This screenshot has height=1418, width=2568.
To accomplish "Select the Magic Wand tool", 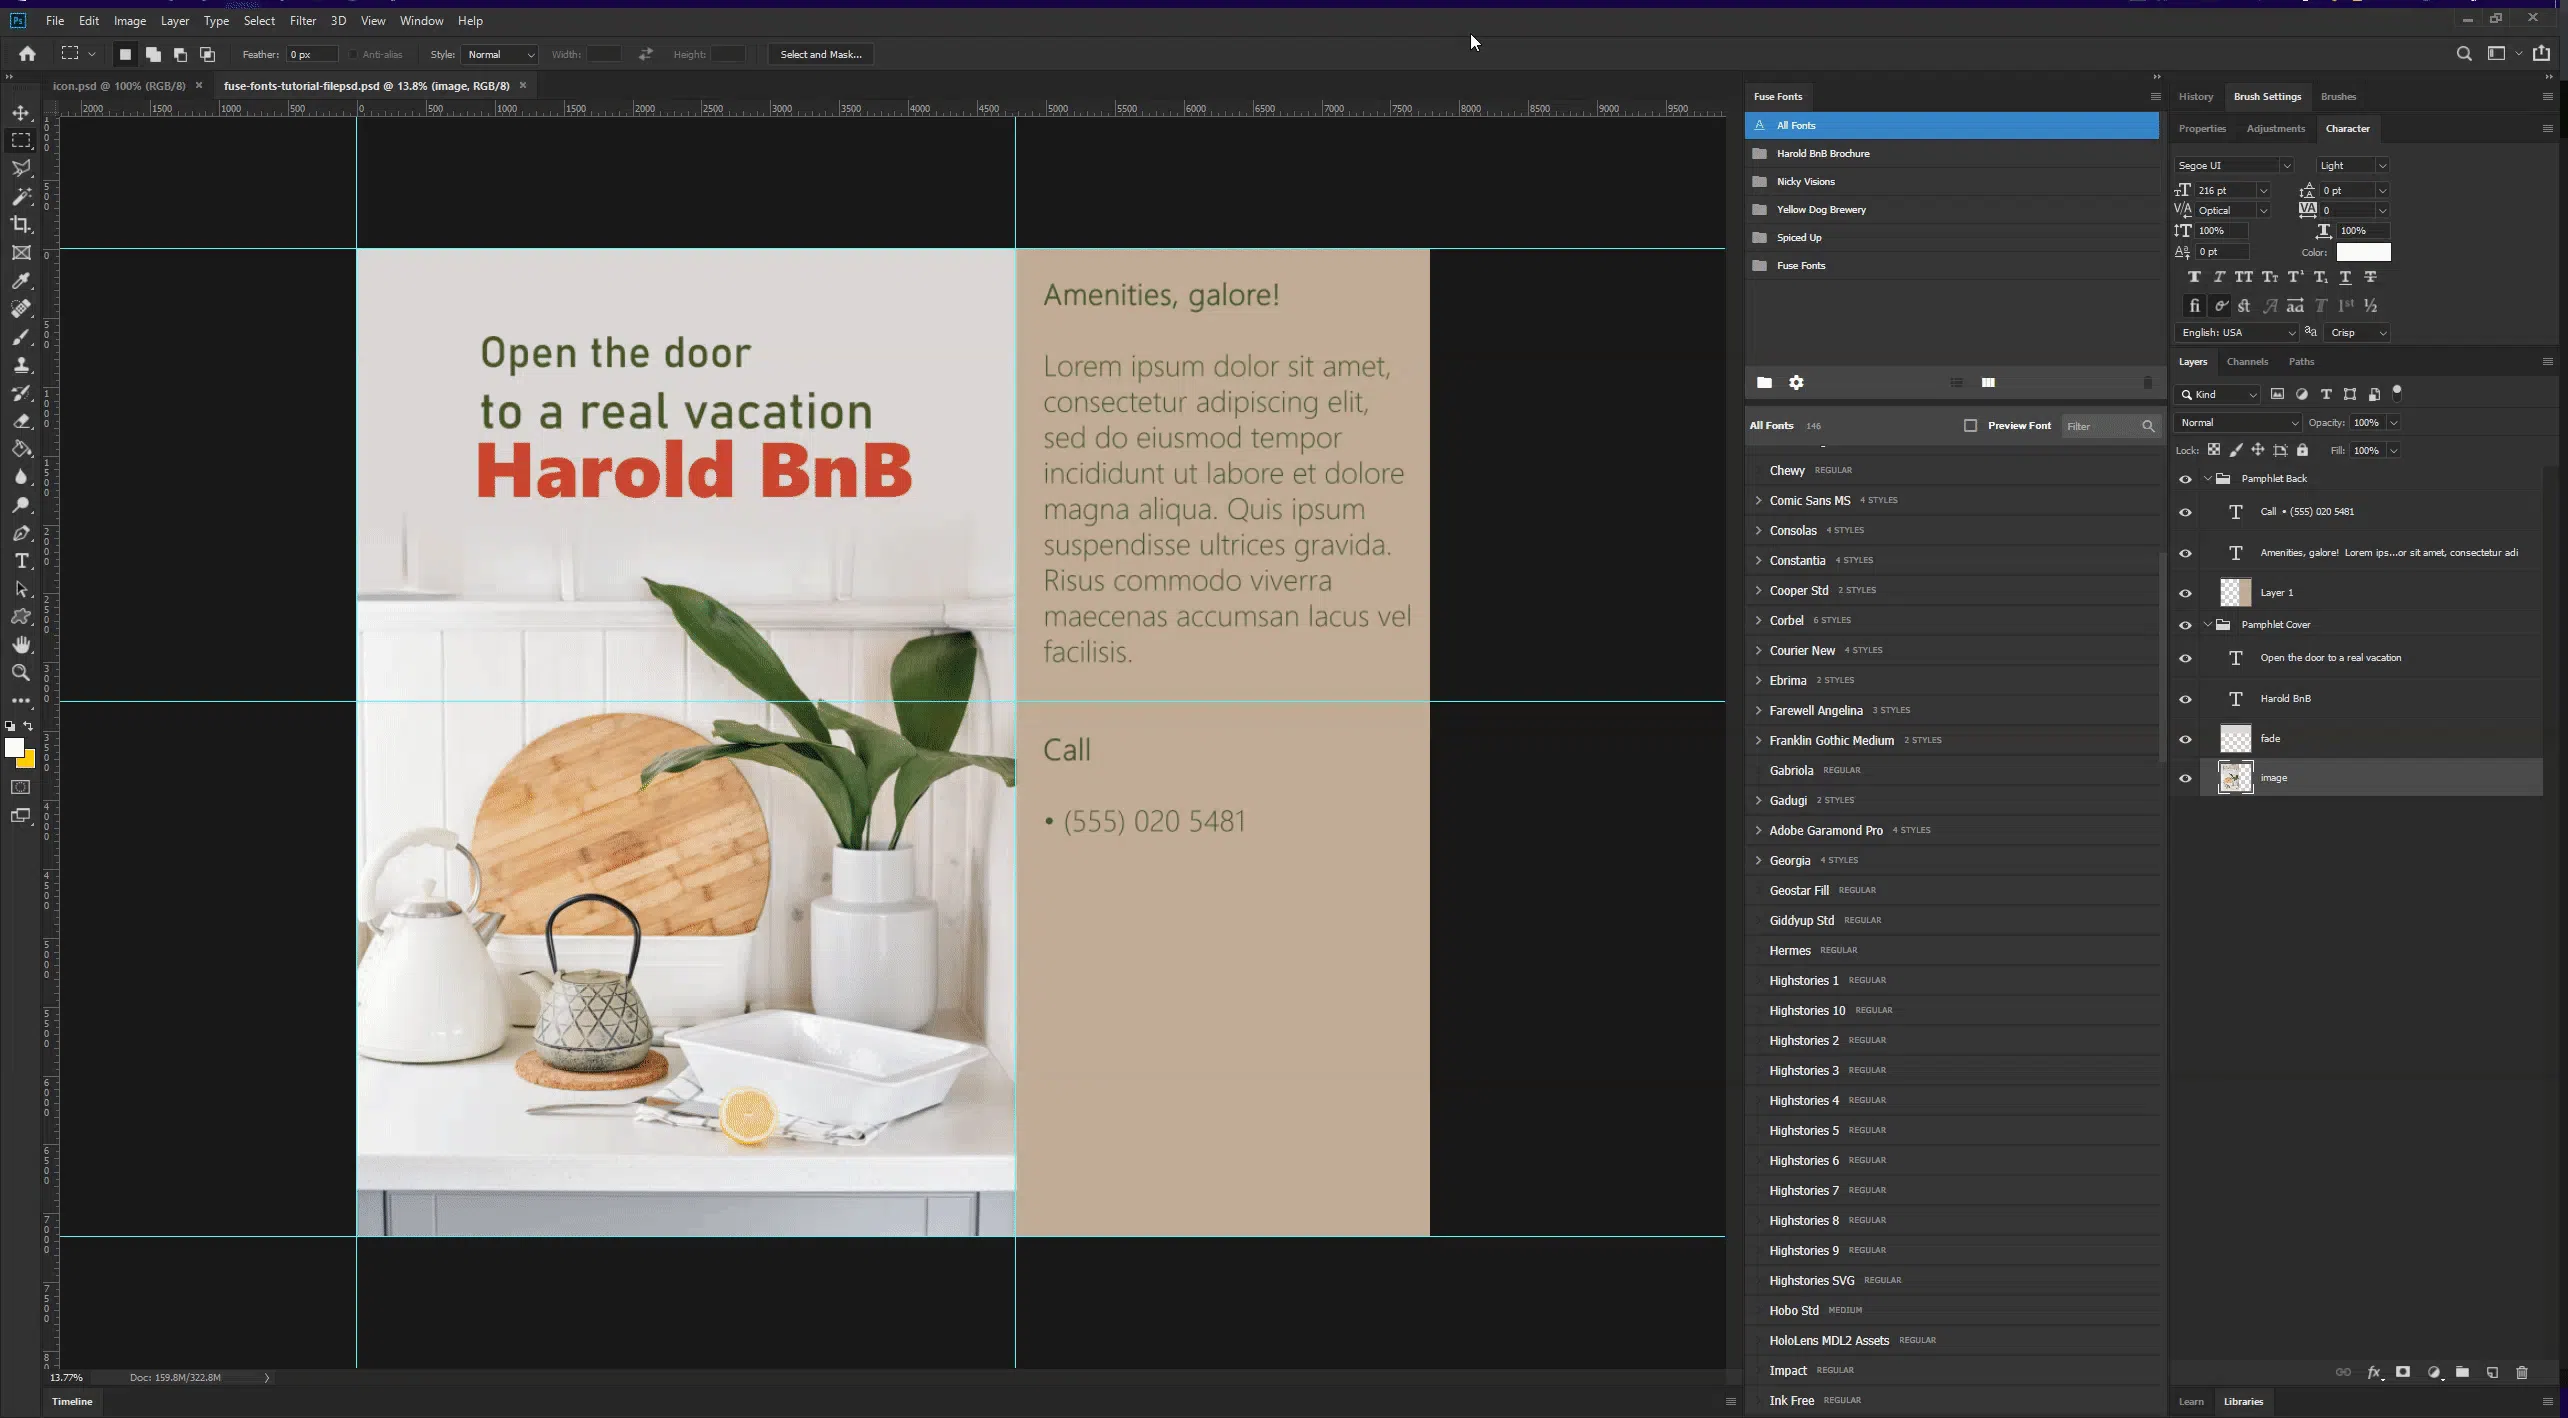I will 21,197.
